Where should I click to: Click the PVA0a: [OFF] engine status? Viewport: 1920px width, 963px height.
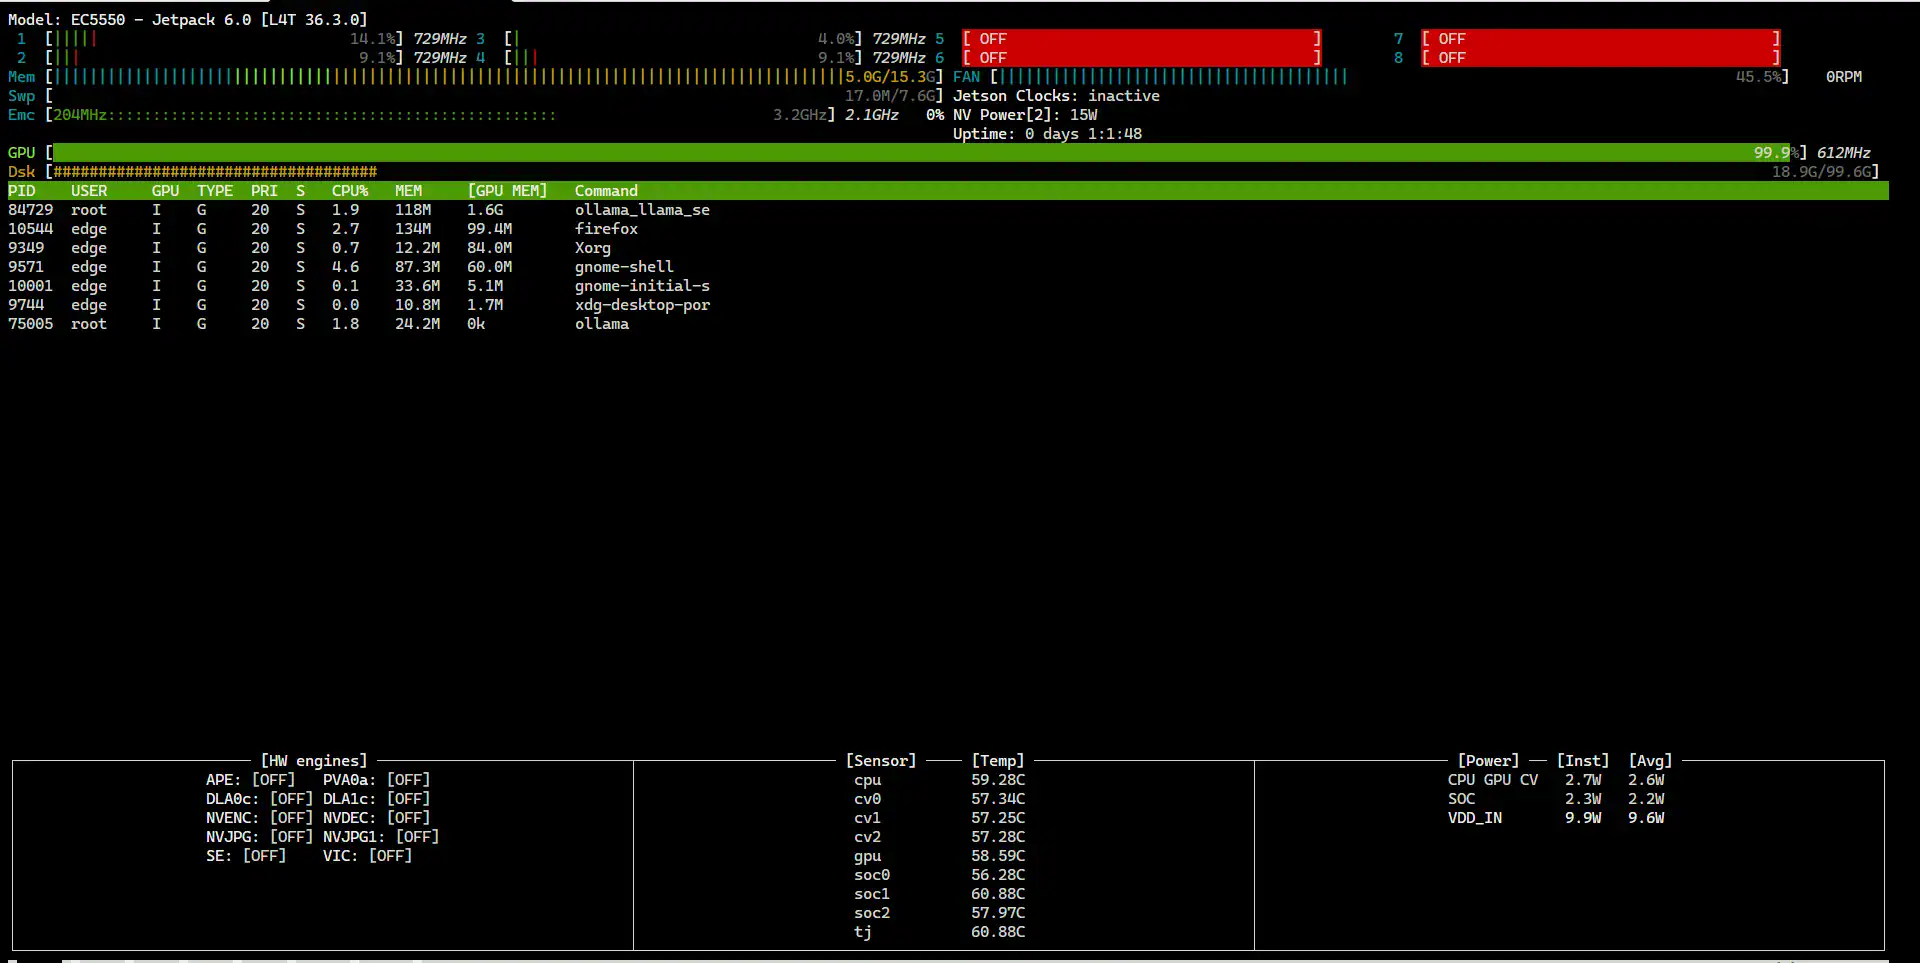point(376,780)
